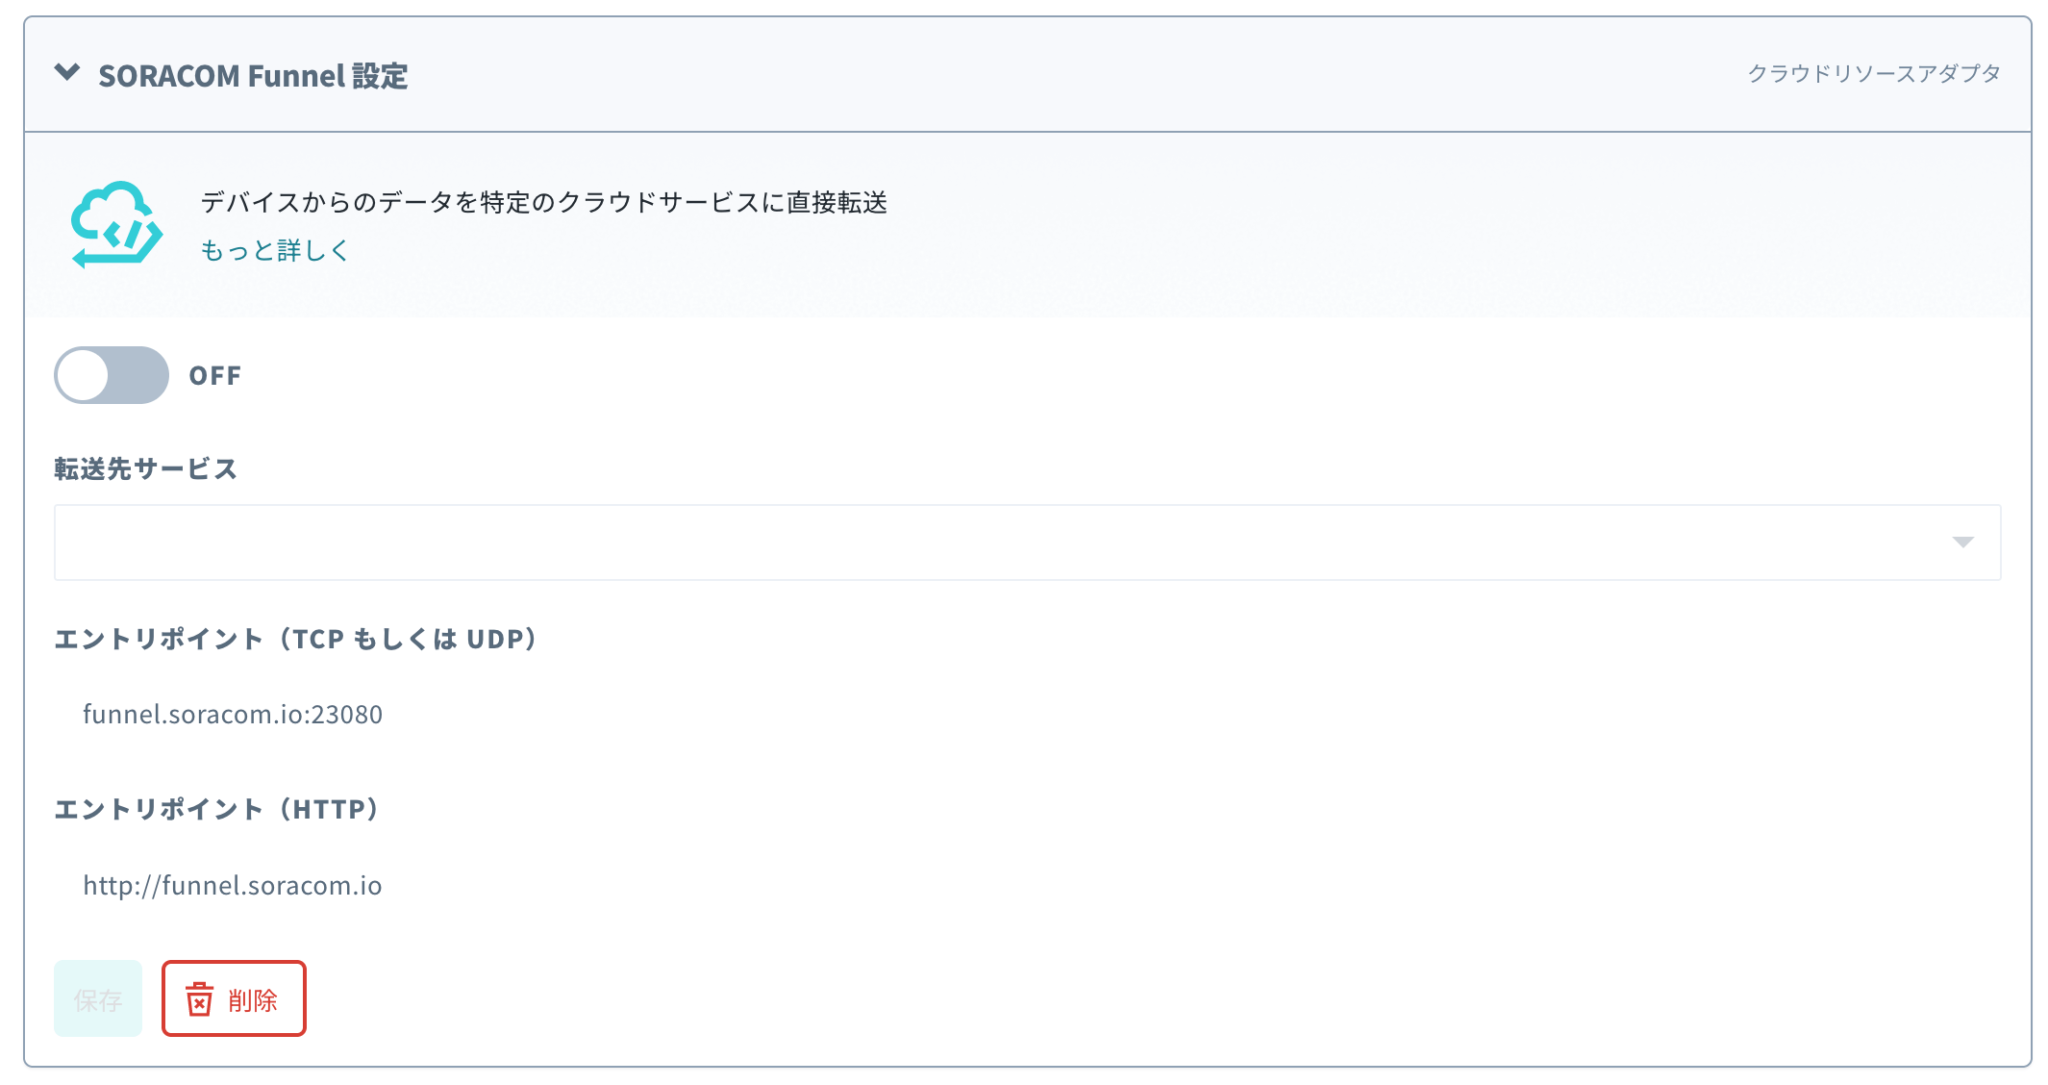Click the dropdown arrow on the 転送先サービス selector
This screenshot has height=1085, width=2048.
pos(1964,543)
